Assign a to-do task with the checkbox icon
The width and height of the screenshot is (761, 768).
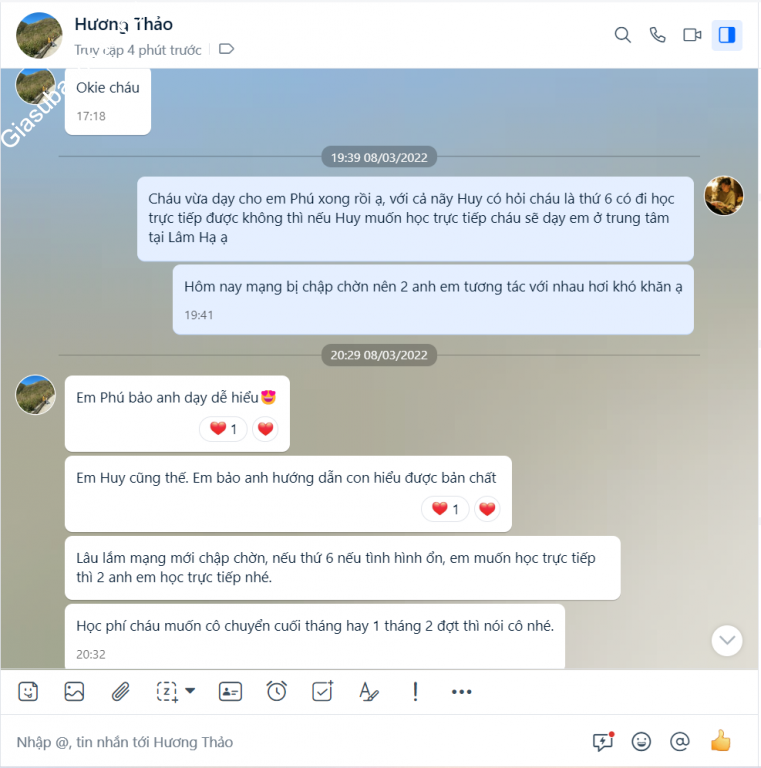323,692
